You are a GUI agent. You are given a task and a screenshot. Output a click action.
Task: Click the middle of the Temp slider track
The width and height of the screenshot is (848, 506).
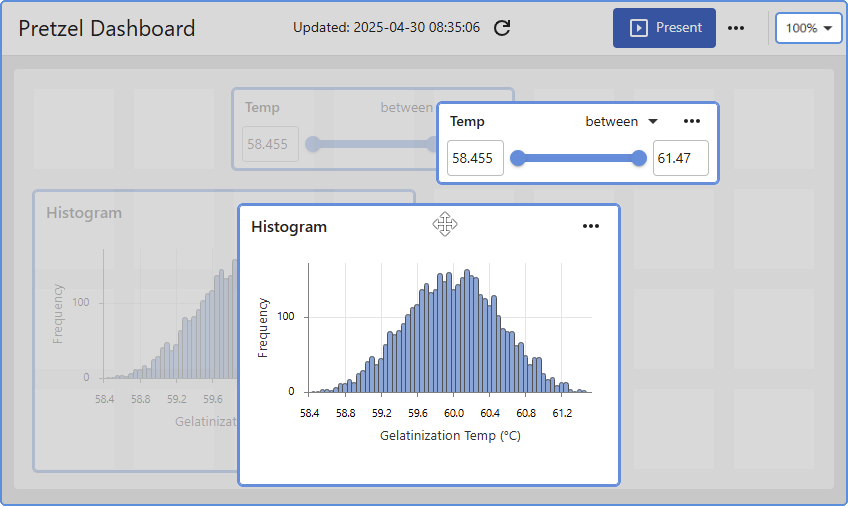coord(579,158)
